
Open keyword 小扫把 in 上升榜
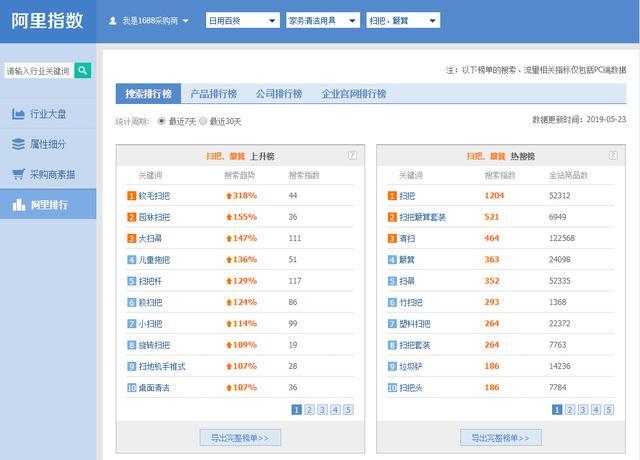coord(150,324)
